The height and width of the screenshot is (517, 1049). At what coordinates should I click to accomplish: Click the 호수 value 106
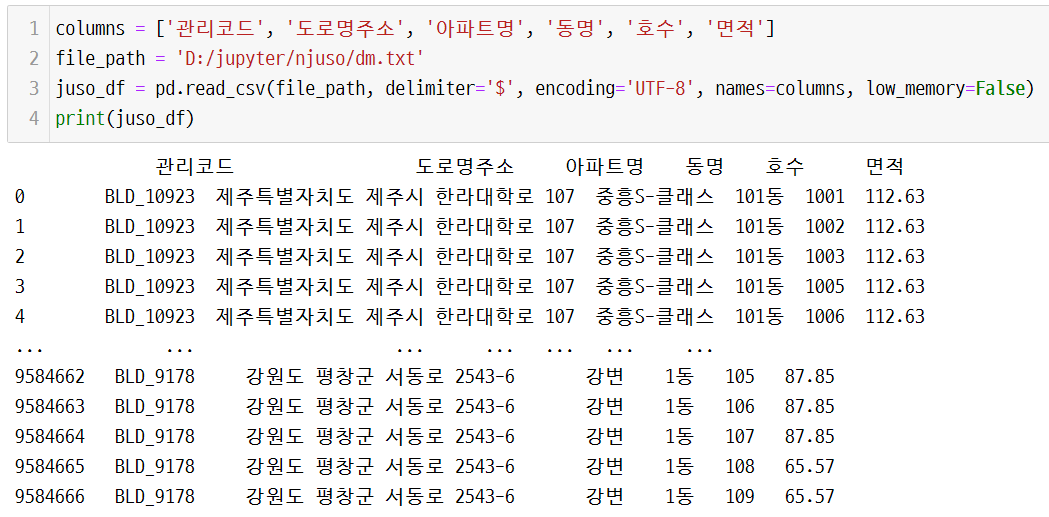740,406
